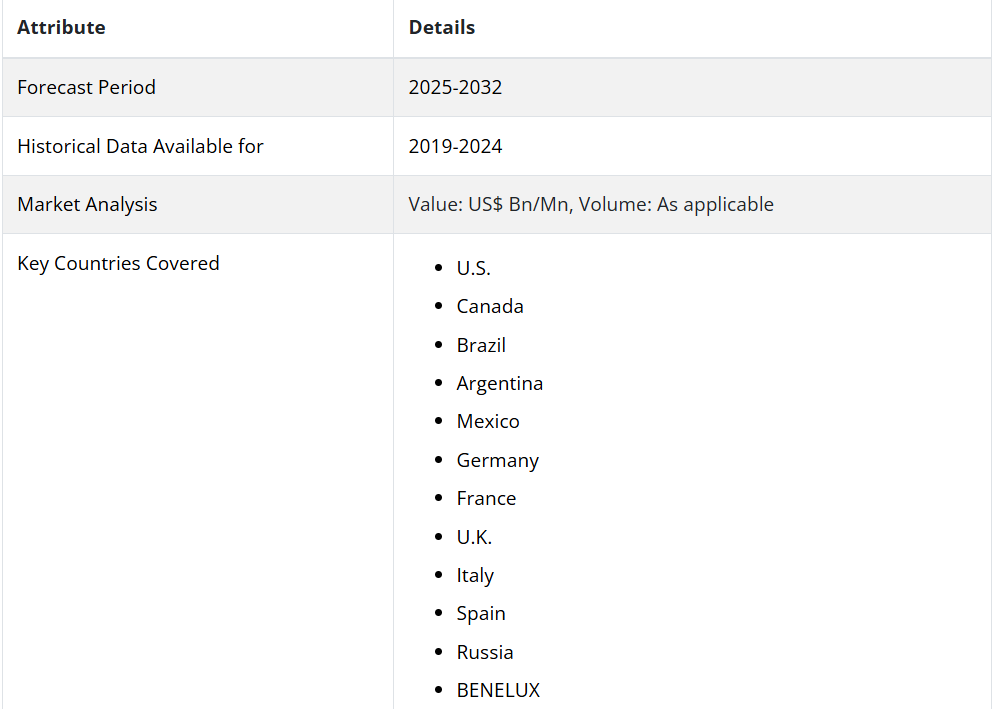Viewport: 993px width, 709px height.
Task: Select Historical Data Available for label
Action: [x=140, y=146]
